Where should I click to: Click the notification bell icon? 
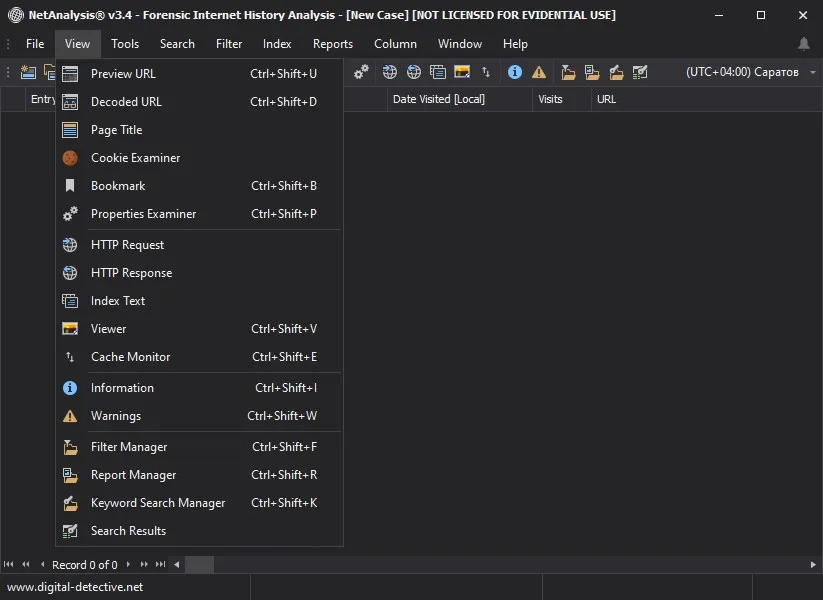click(x=804, y=44)
